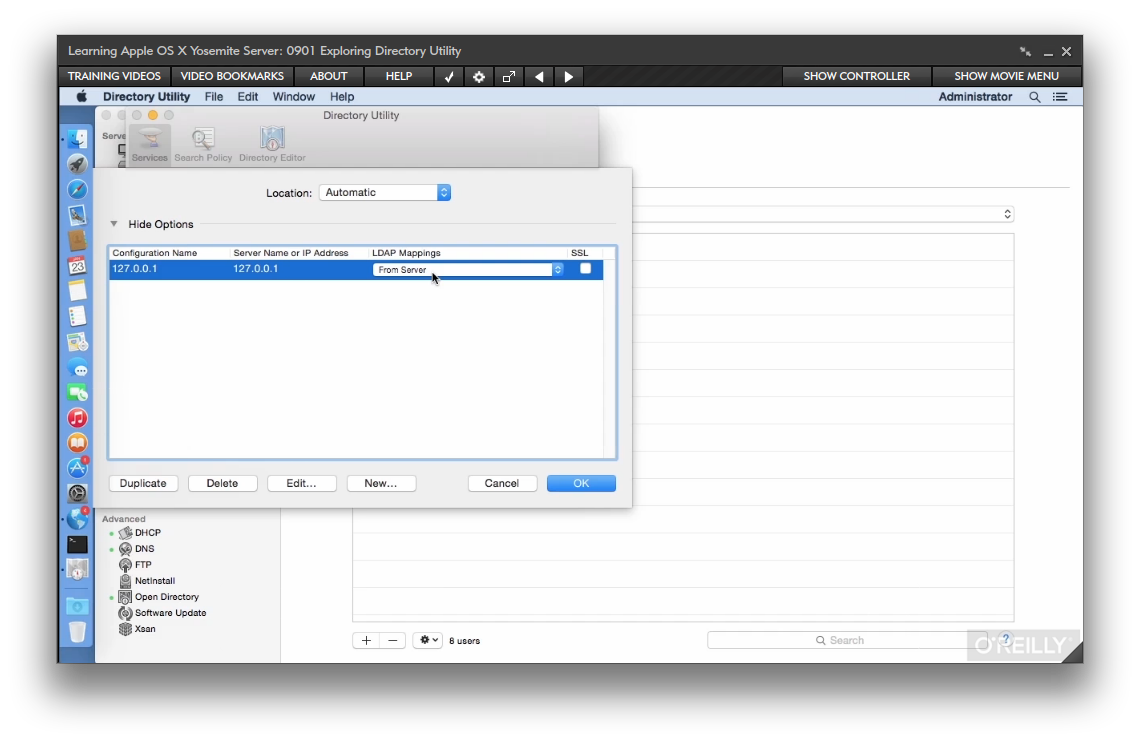The width and height of the screenshot is (1140, 742).
Task: Open Finder from the Dock
Action: [77, 138]
